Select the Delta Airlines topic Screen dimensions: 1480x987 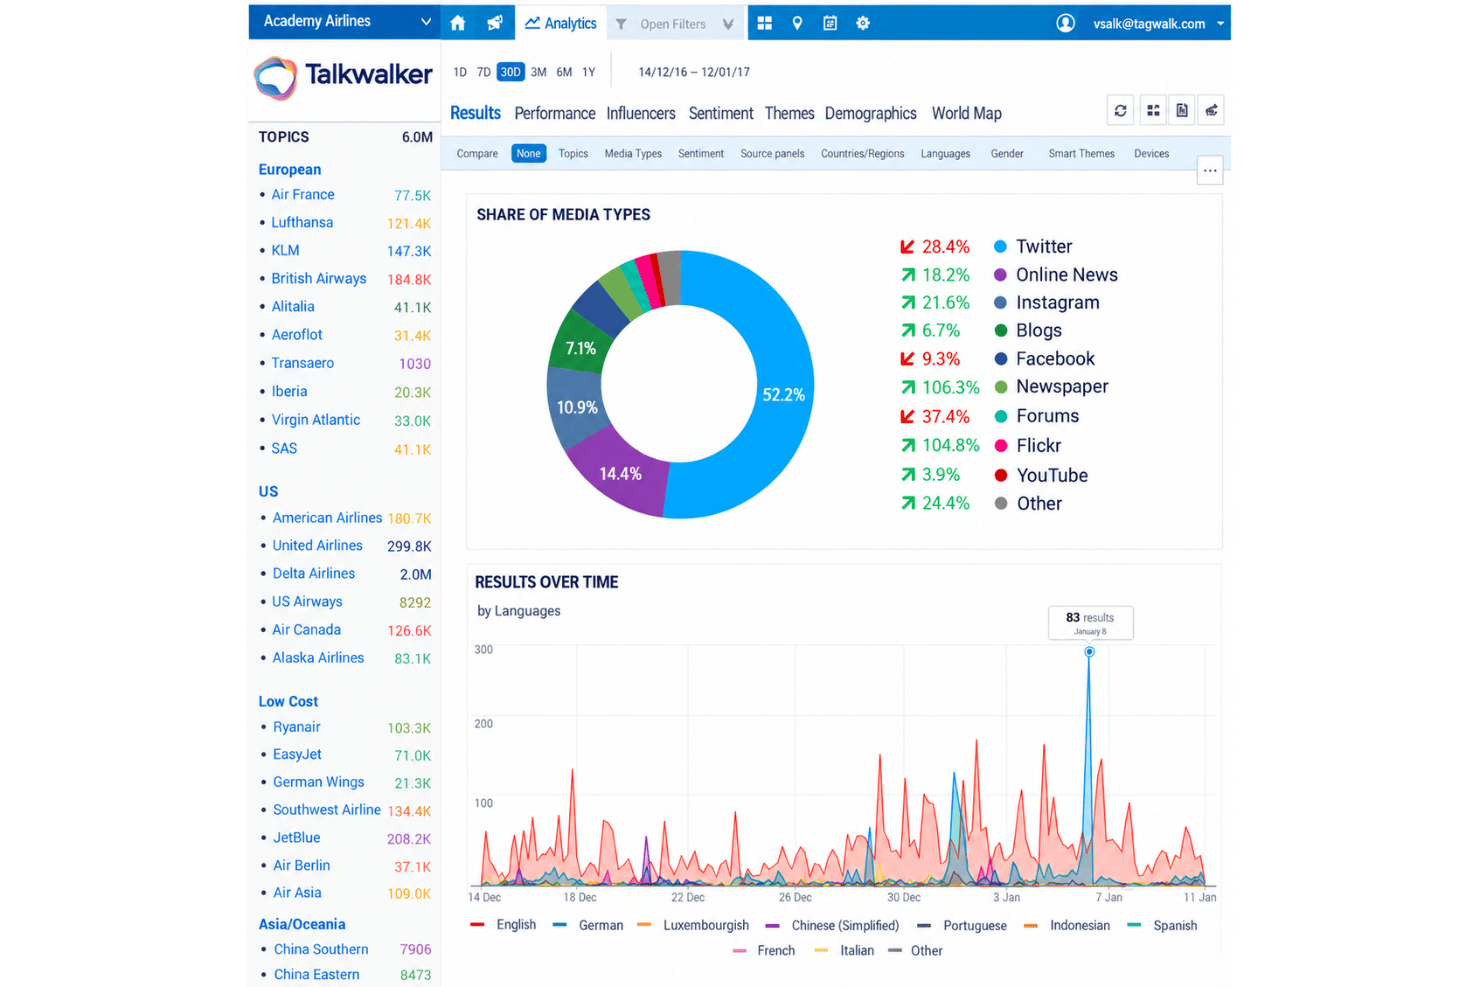click(314, 573)
